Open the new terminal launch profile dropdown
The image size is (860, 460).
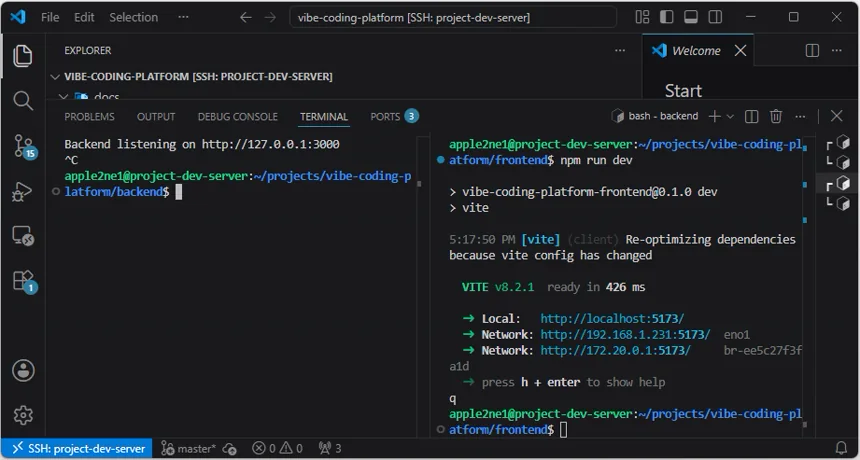click(x=730, y=116)
